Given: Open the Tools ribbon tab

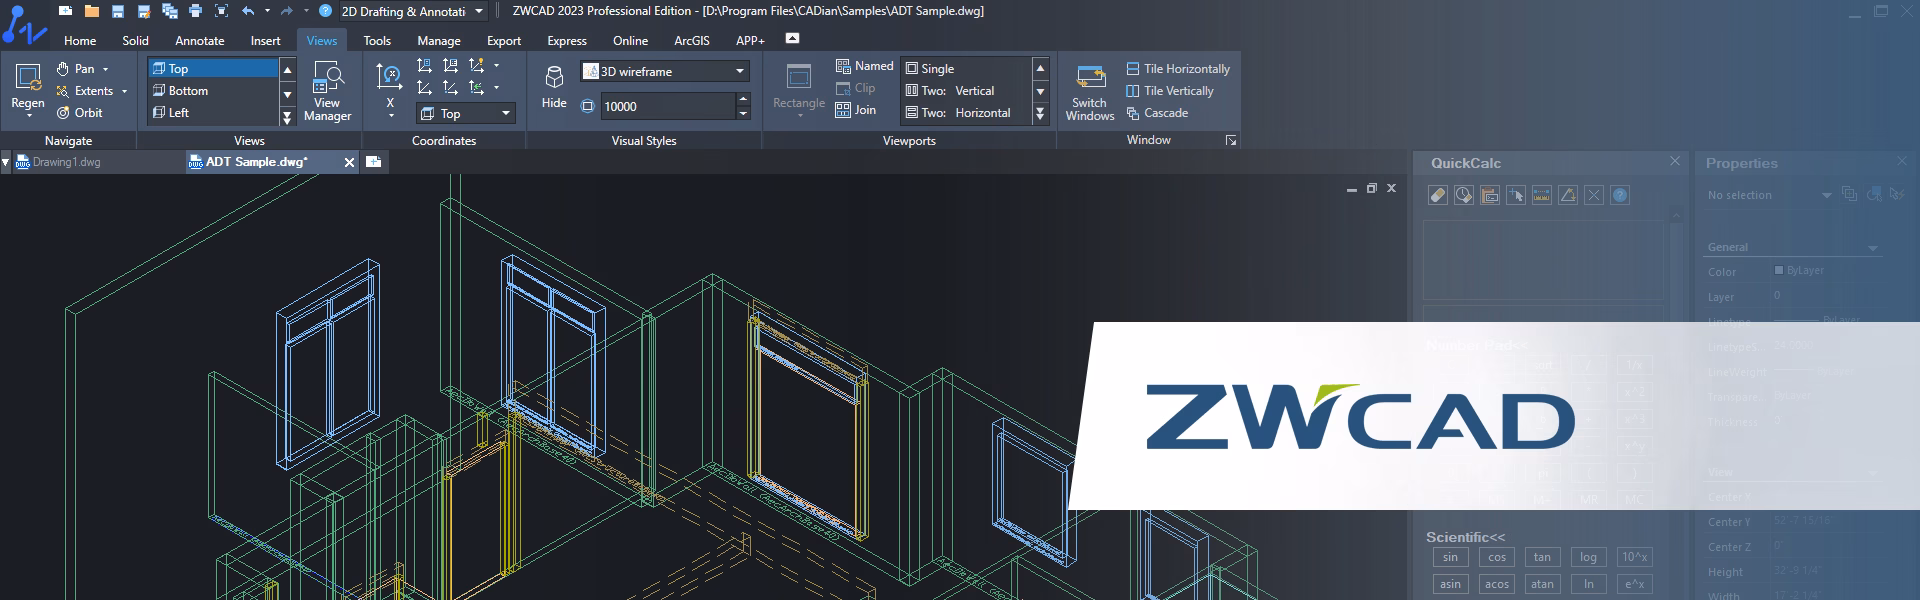Looking at the screenshot, I should pyautogui.click(x=377, y=41).
